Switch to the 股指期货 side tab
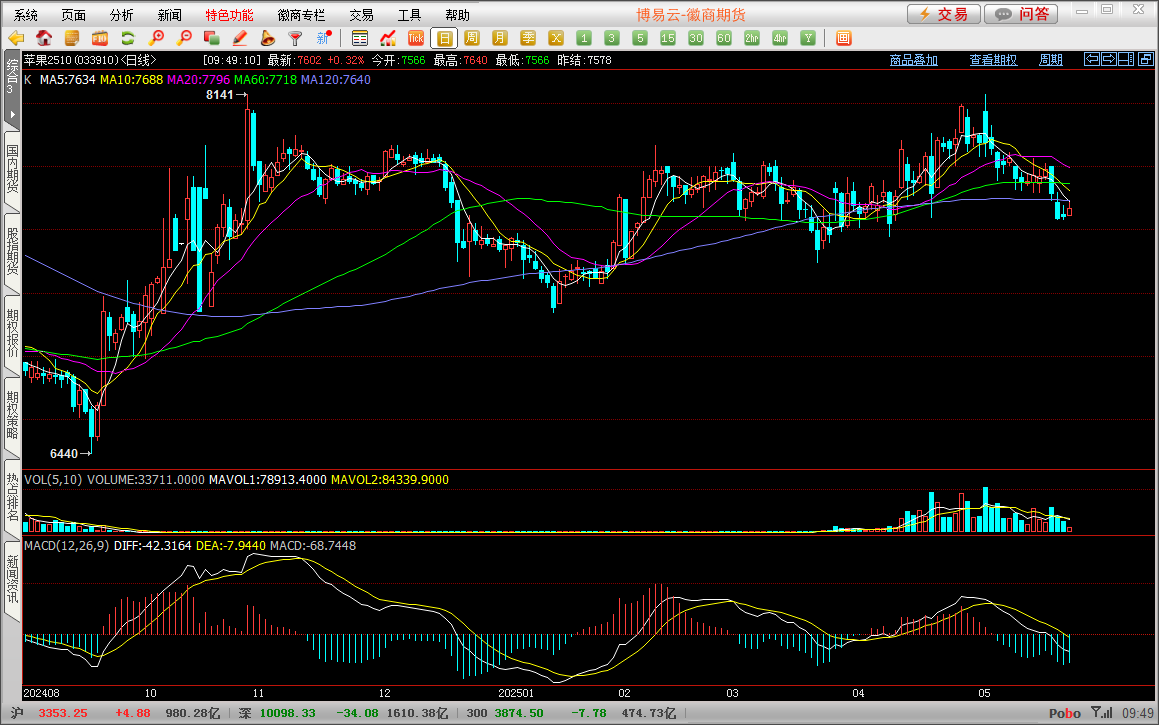The height and width of the screenshot is (725, 1159). pyautogui.click(x=12, y=252)
